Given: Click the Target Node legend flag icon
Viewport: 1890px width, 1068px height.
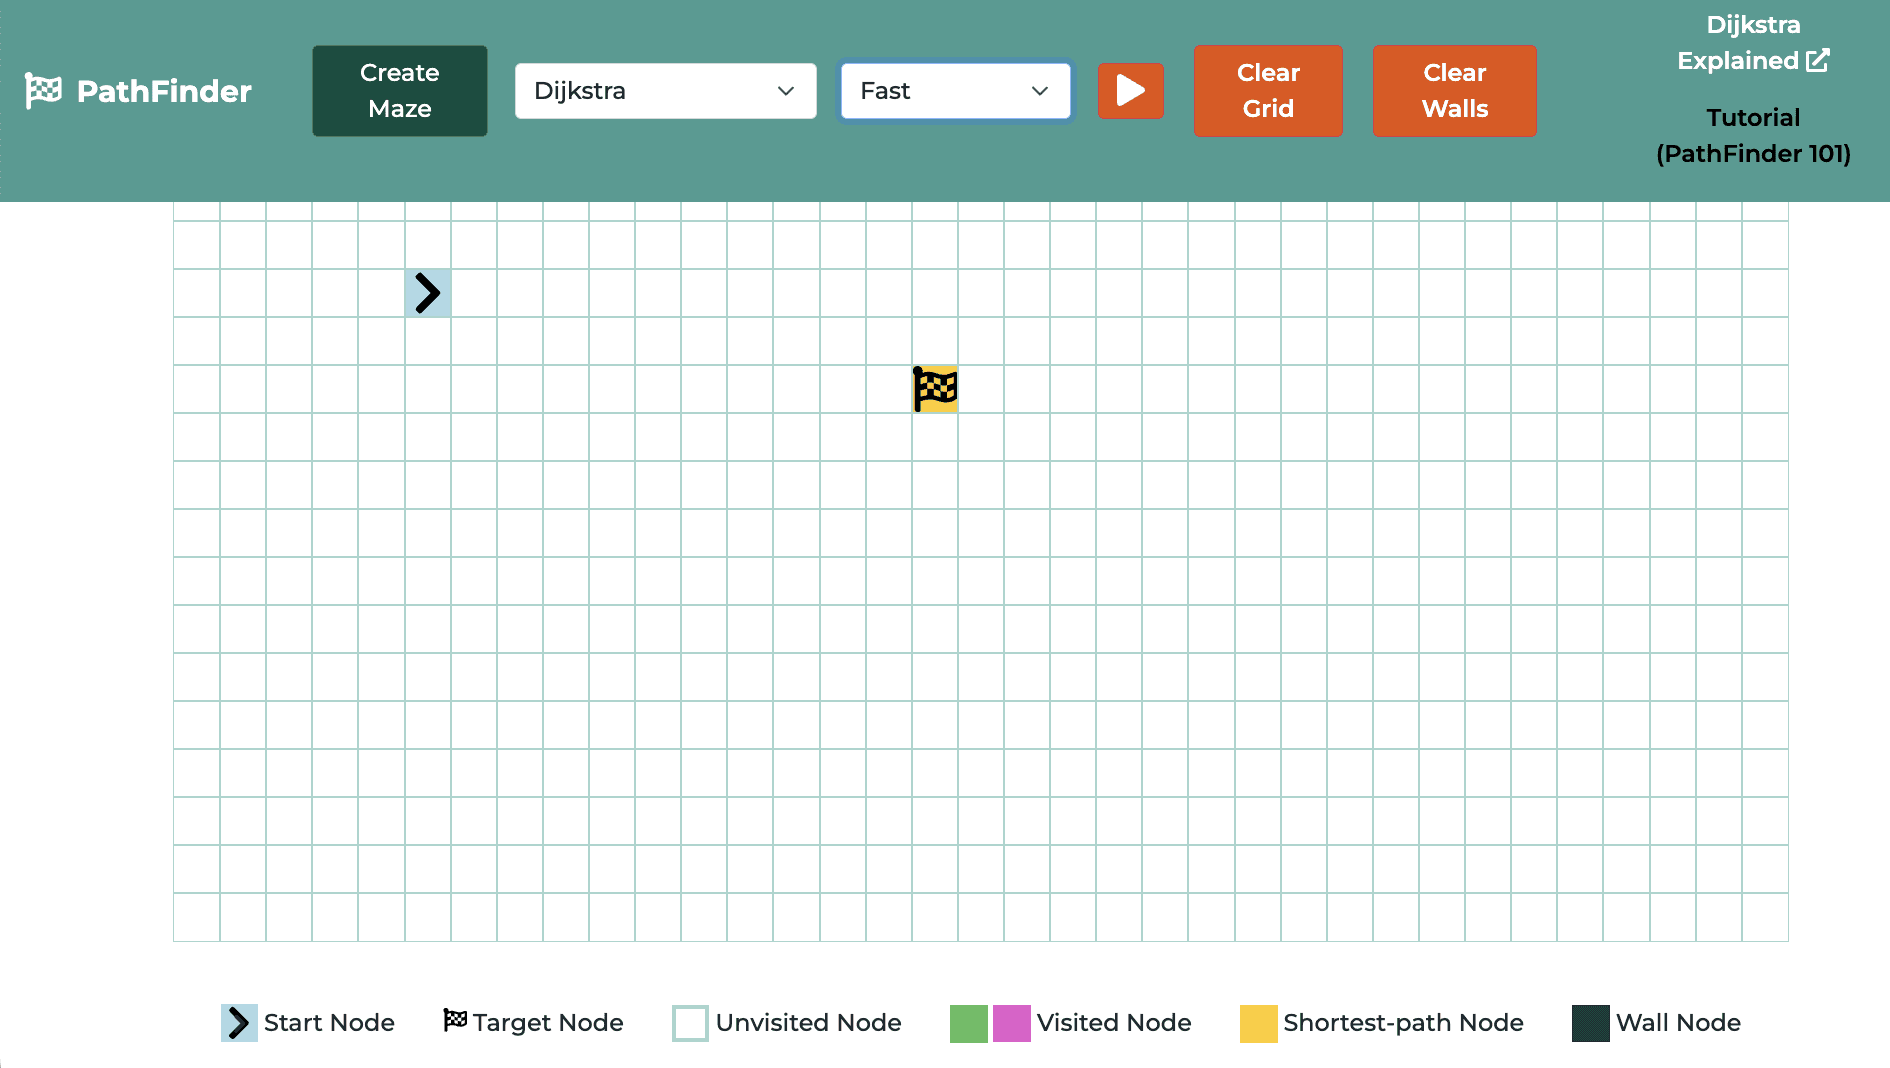Looking at the screenshot, I should click(x=455, y=1019).
